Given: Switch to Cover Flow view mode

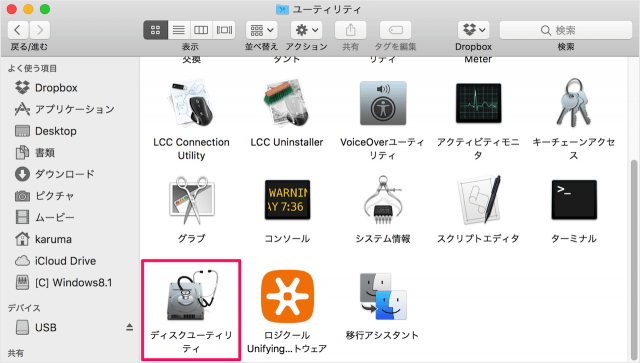Looking at the screenshot, I should click(224, 30).
